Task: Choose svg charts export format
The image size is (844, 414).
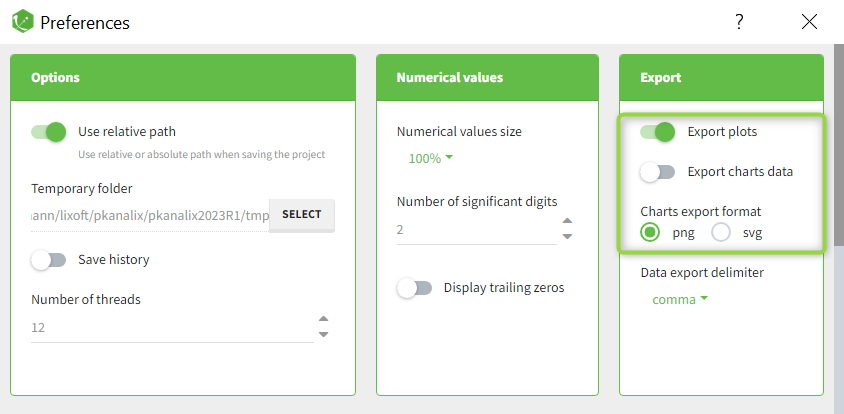Action: coord(721,233)
